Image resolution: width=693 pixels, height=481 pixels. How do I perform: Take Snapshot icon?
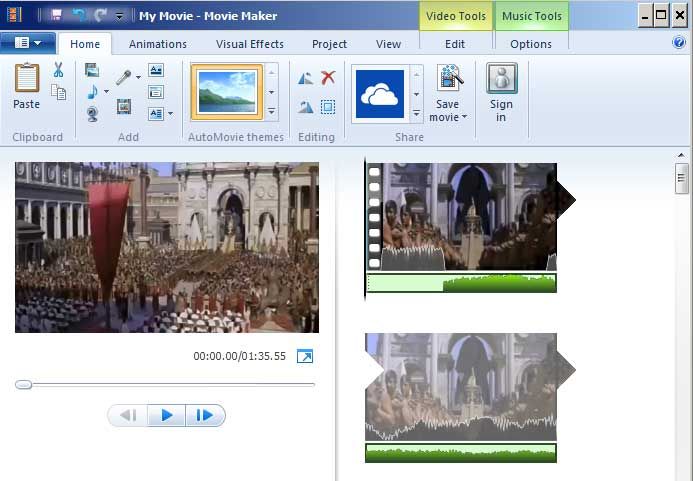click(124, 107)
